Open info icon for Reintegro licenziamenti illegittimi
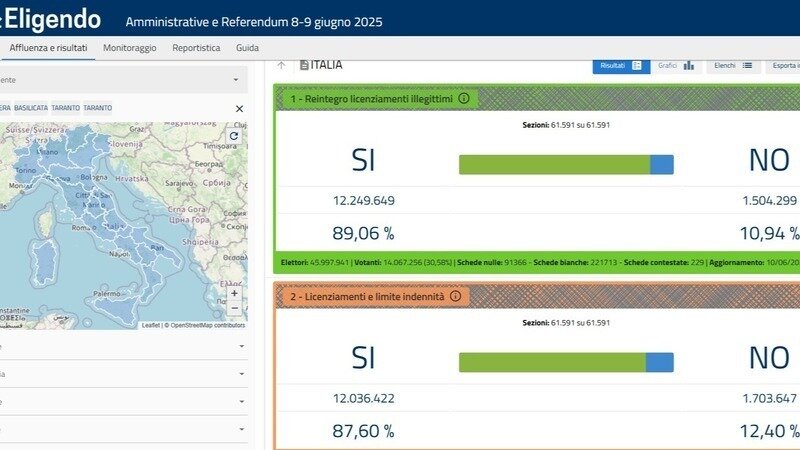Screen dimensions: 800x450 [x=464, y=99]
